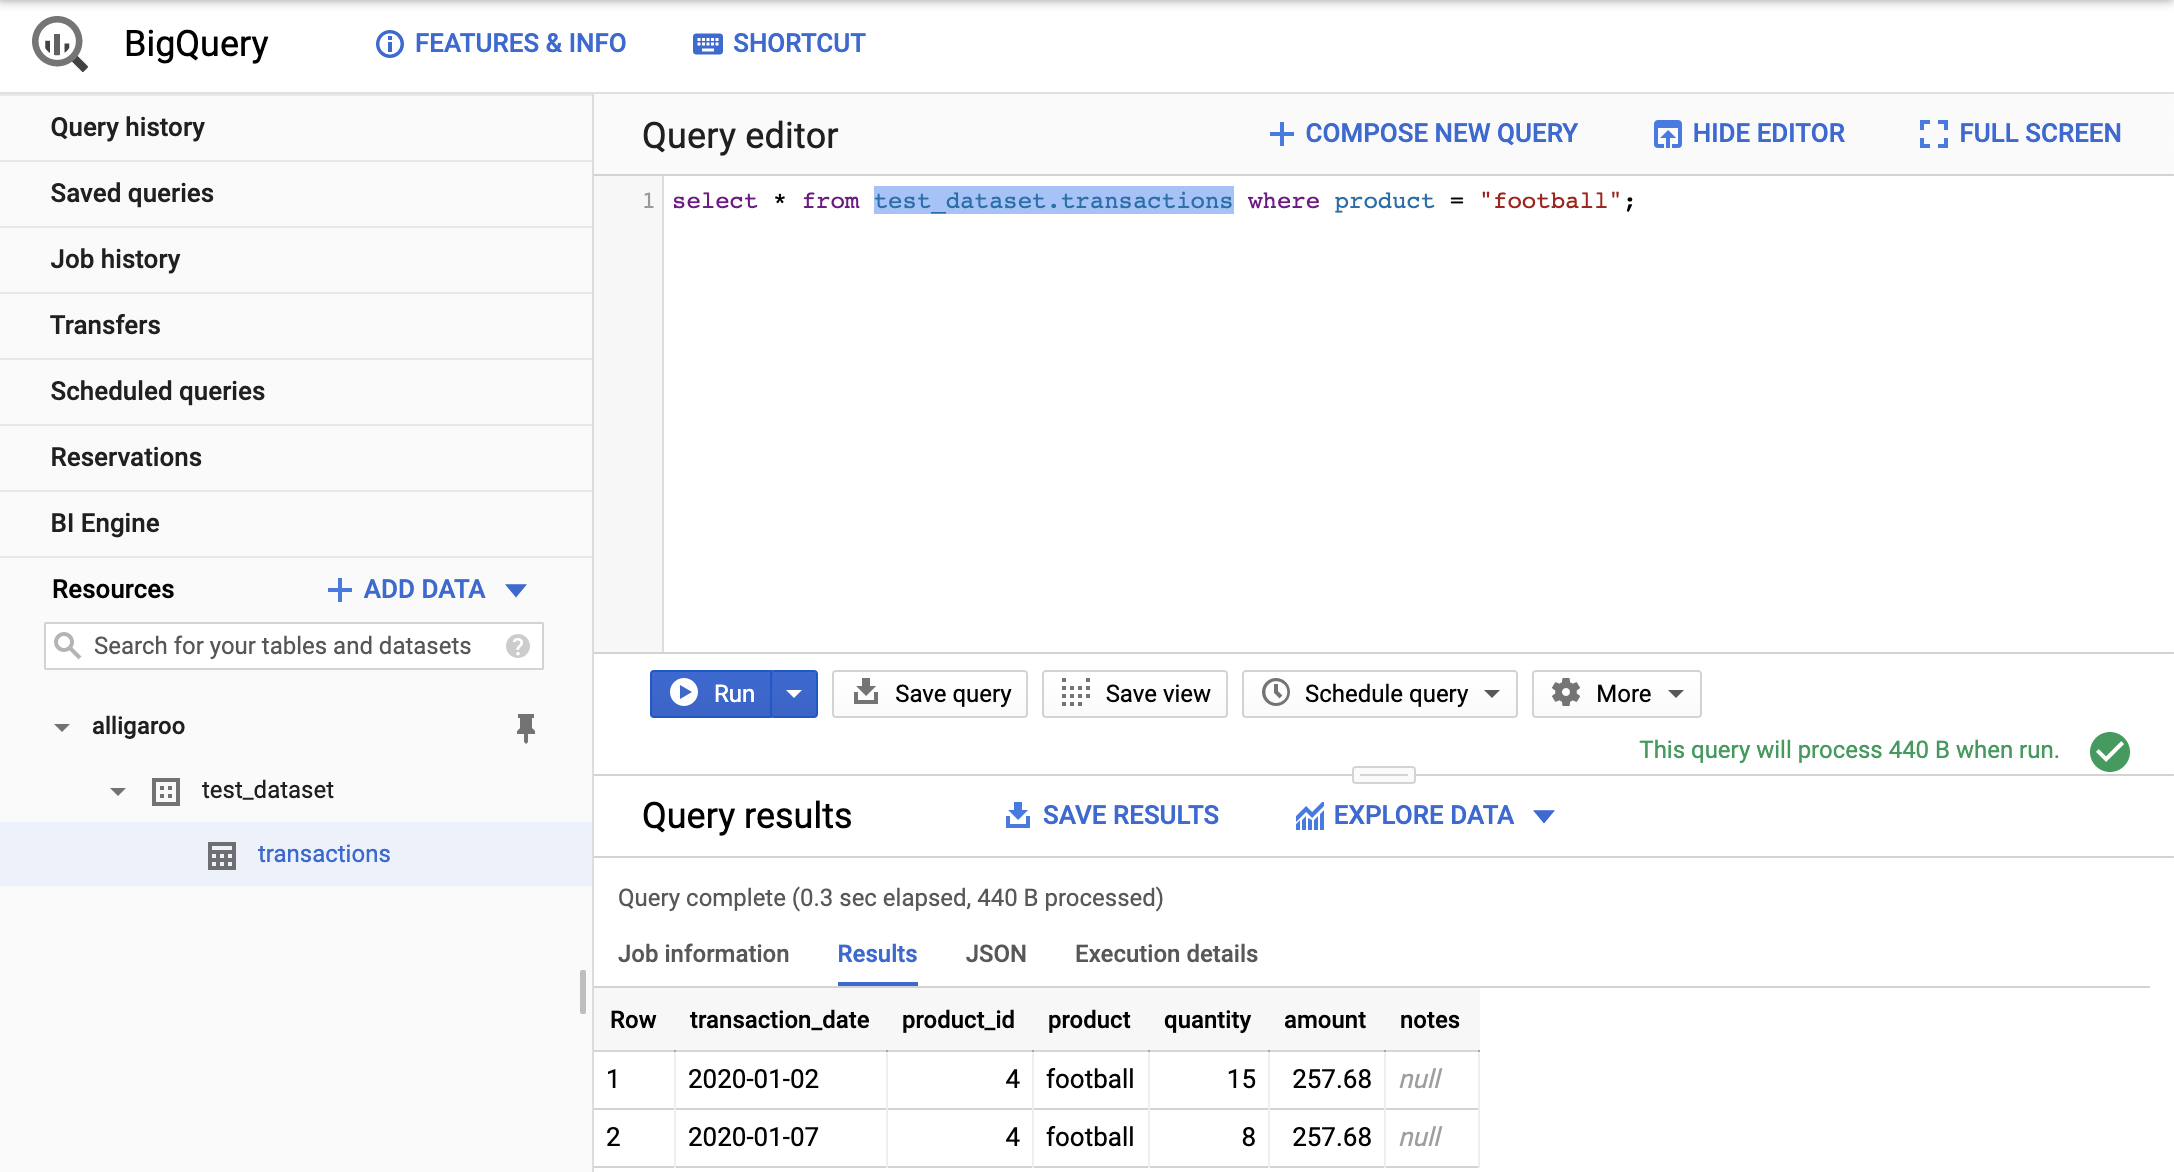Open the Transfers section
Image resolution: width=2174 pixels, height=1172 pixels.
pyautogui.click(x=296, y=325)
